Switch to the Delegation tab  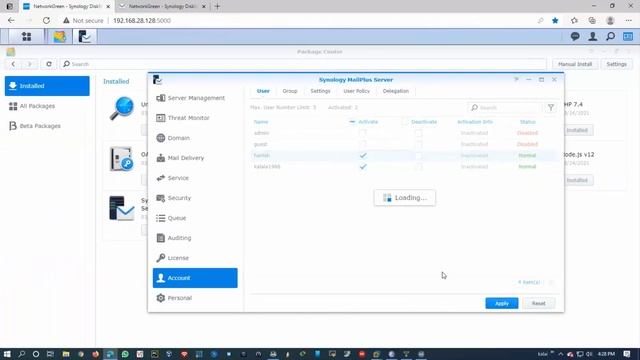(396, 91)
